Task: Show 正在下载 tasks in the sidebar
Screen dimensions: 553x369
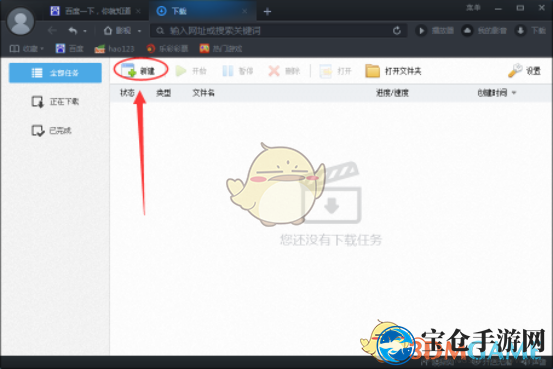Action: click(55, 102)
